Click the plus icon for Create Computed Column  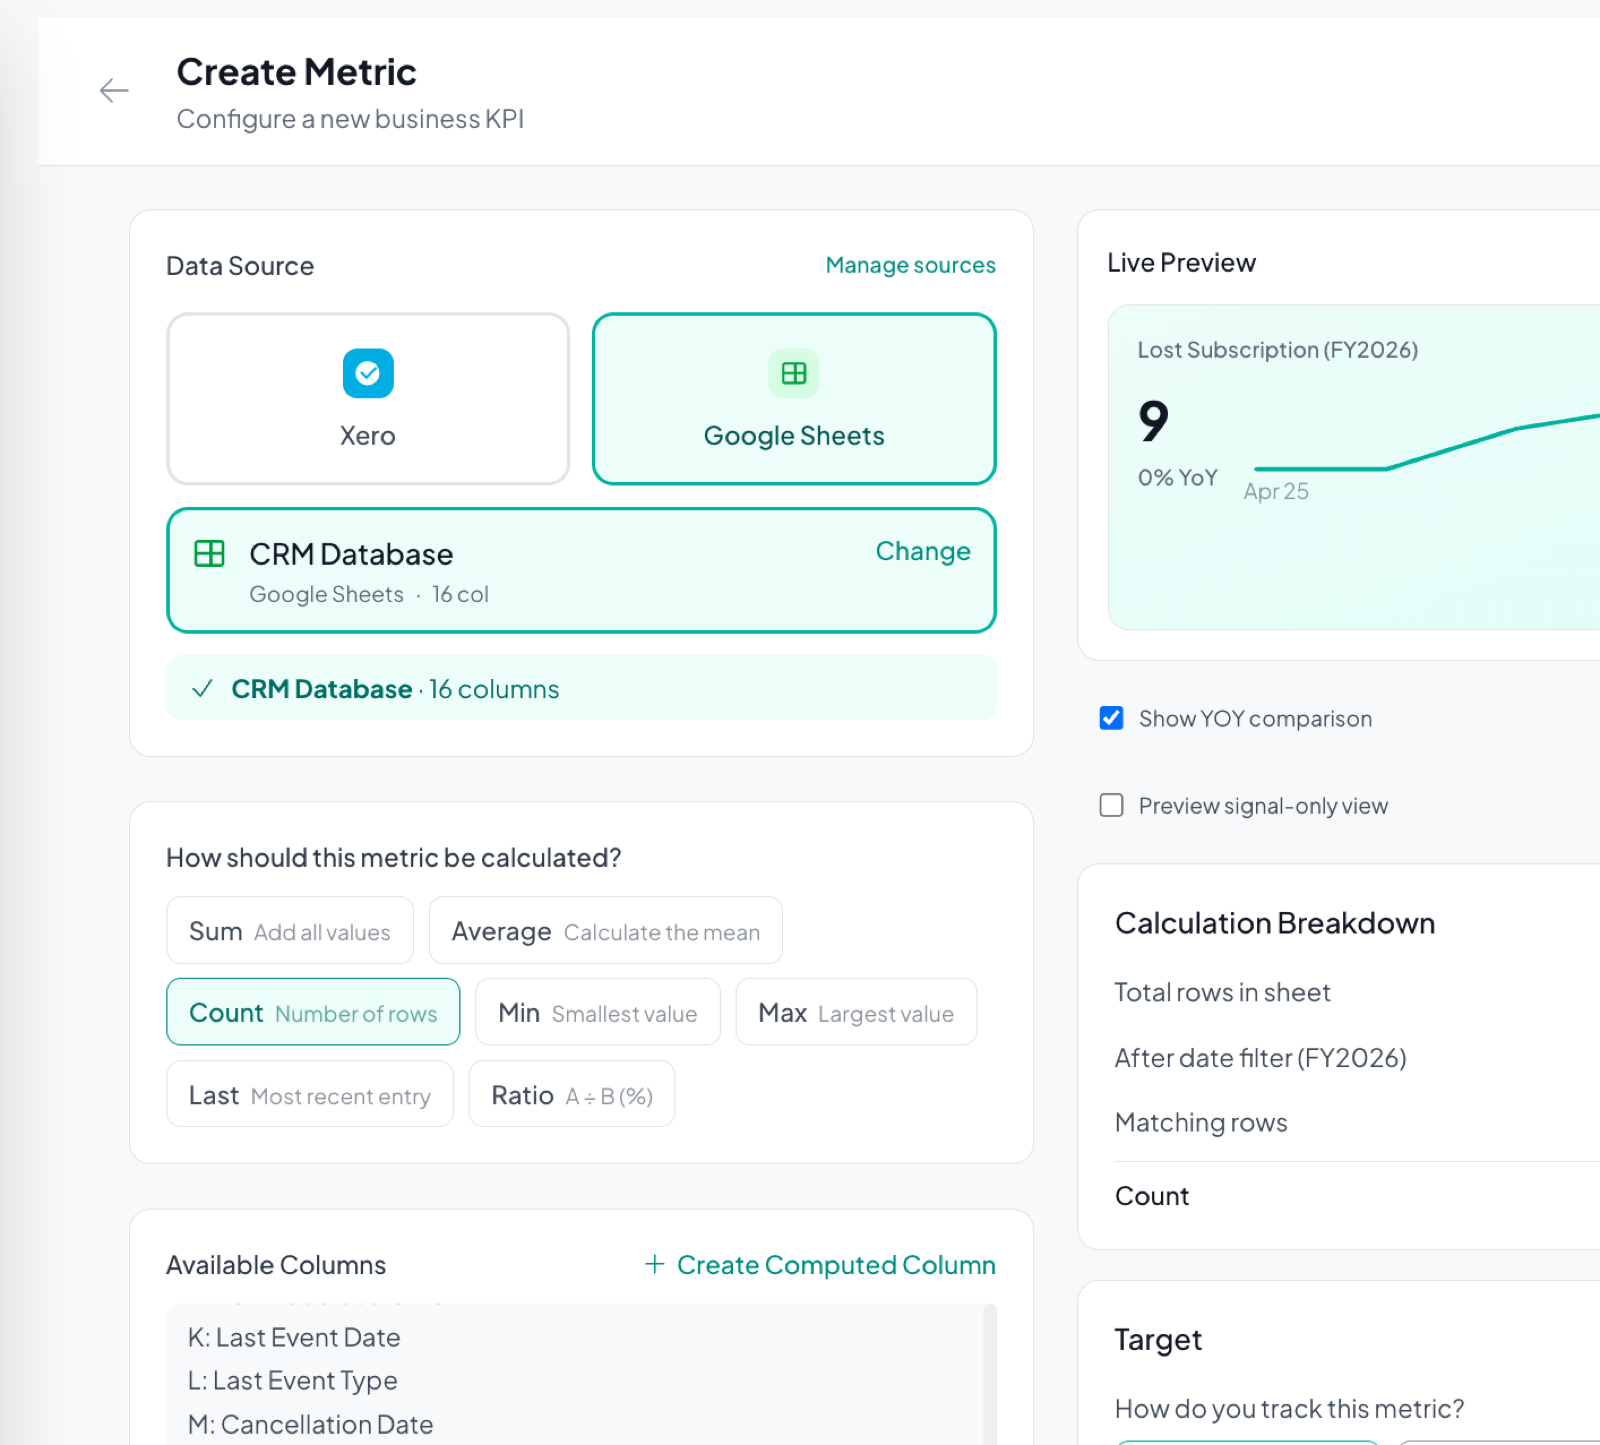click(x=655, y=1264)
